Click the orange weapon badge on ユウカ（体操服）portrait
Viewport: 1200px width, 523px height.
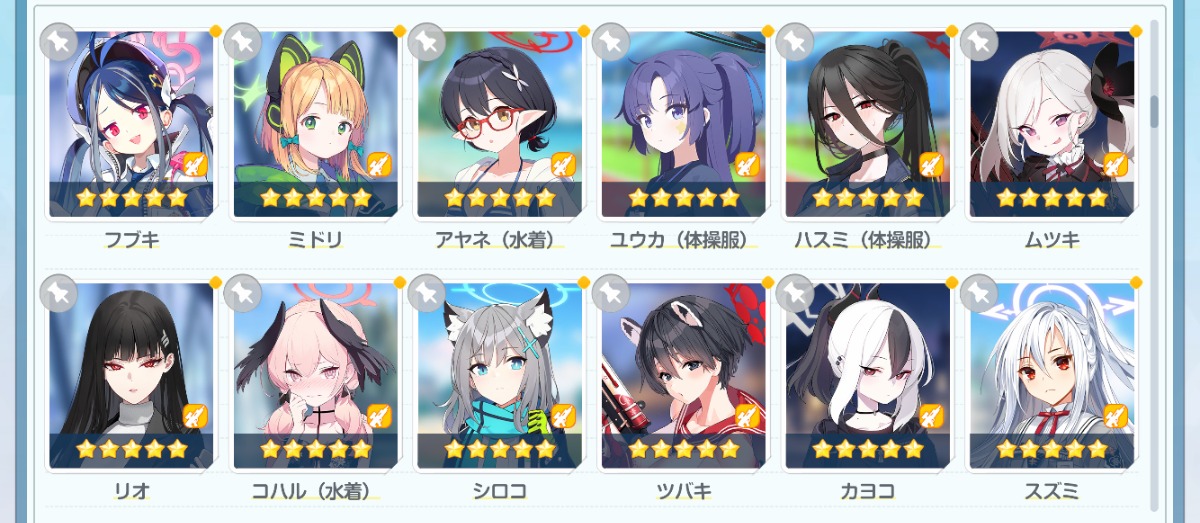[747, 163]
